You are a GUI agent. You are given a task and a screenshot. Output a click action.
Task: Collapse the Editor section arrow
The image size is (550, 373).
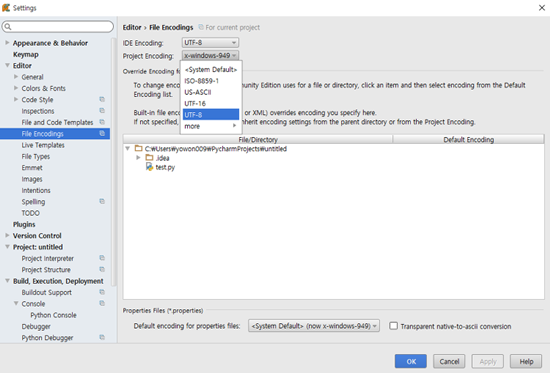[x=7, y=65]
